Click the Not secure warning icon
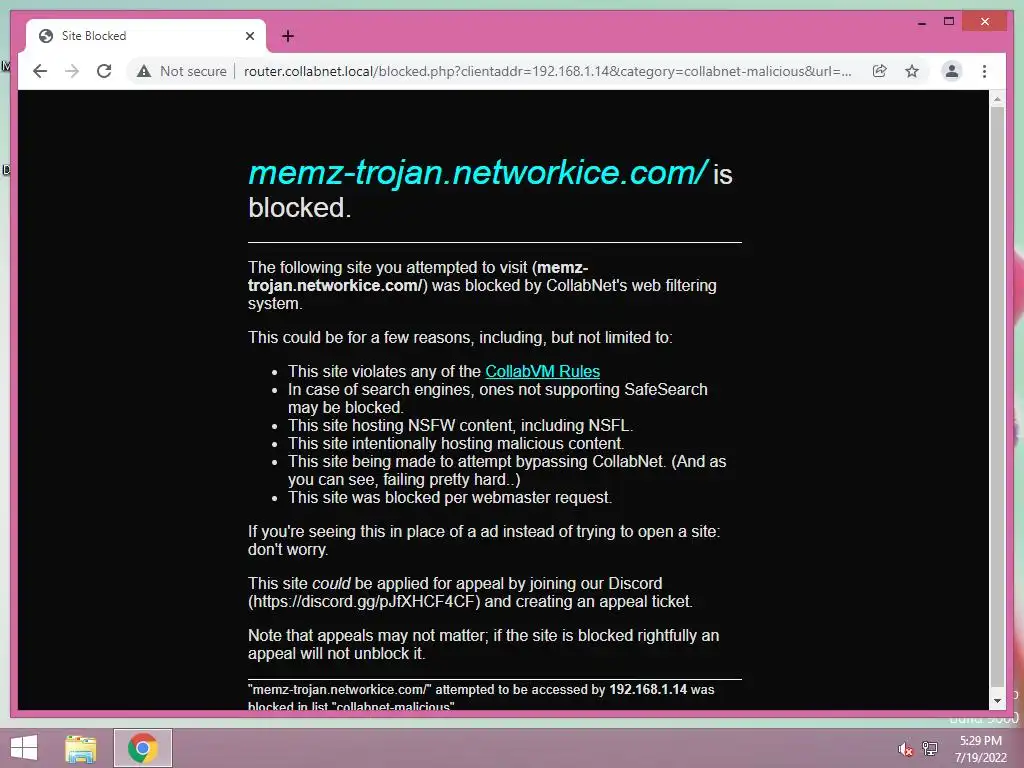 coord(144,71)
